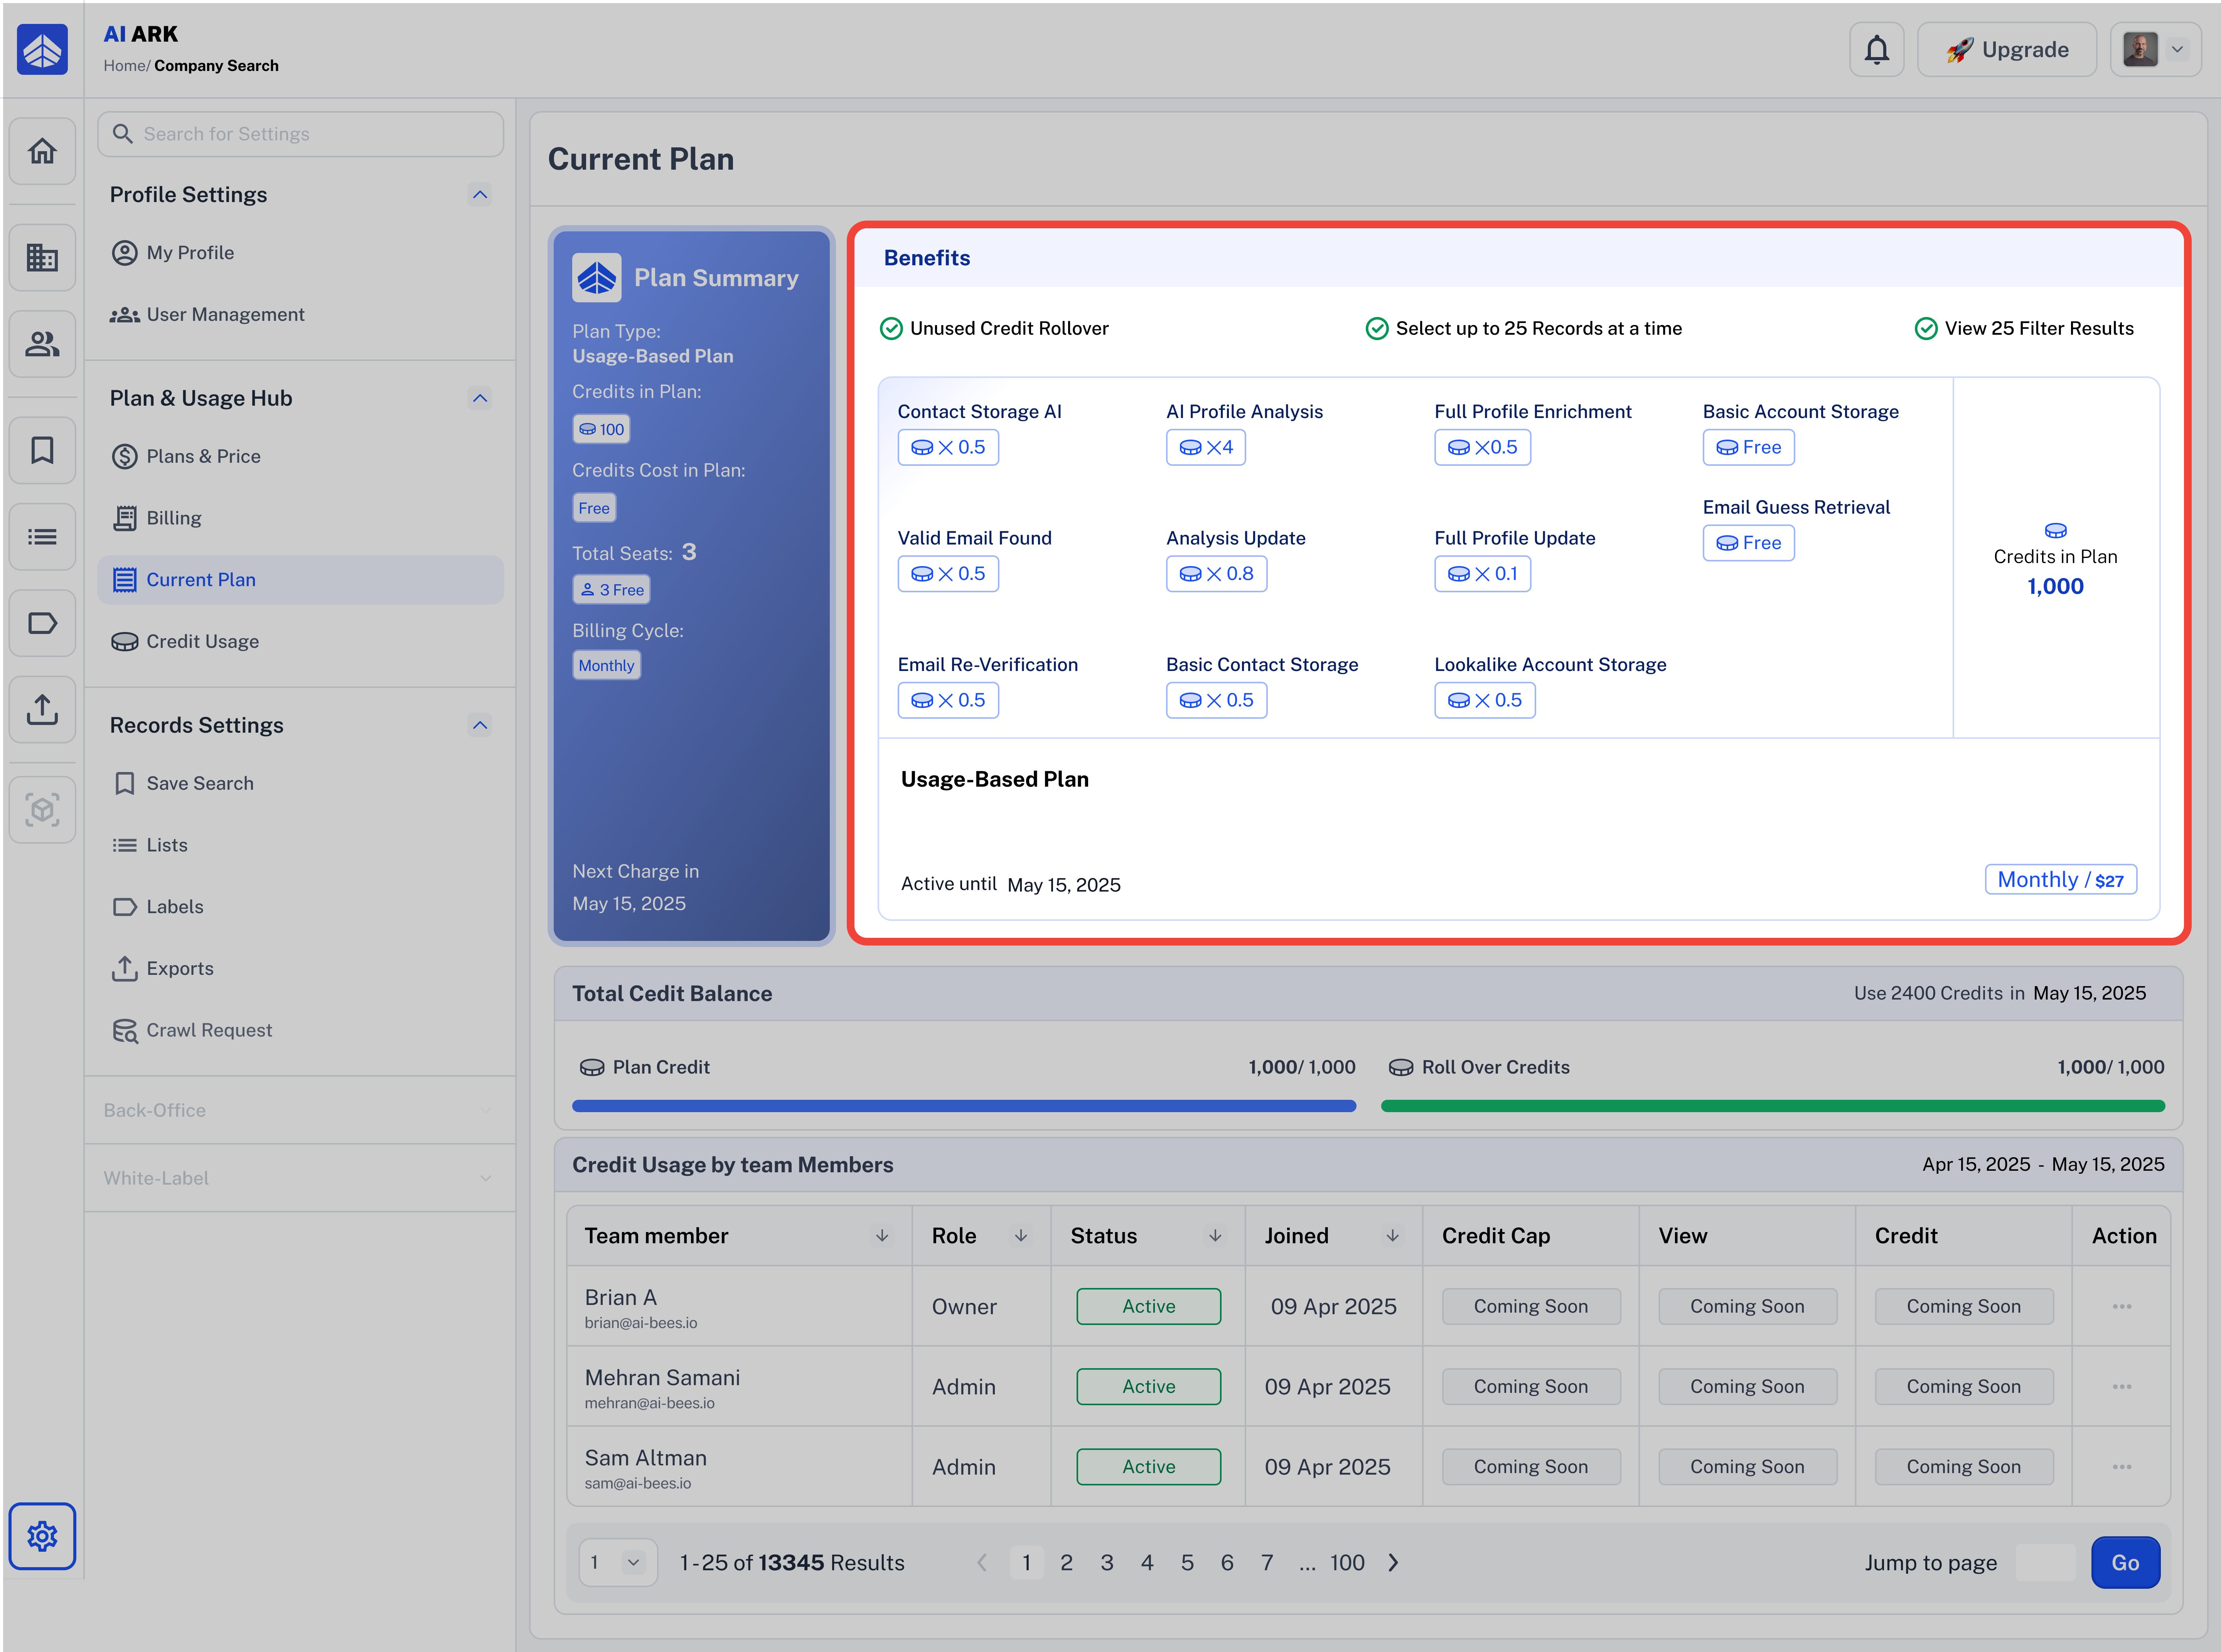Open the bookmark icon in left rail
Image resolution: width=2221 pixels, height=1652 pixels.
pos(42,450)
